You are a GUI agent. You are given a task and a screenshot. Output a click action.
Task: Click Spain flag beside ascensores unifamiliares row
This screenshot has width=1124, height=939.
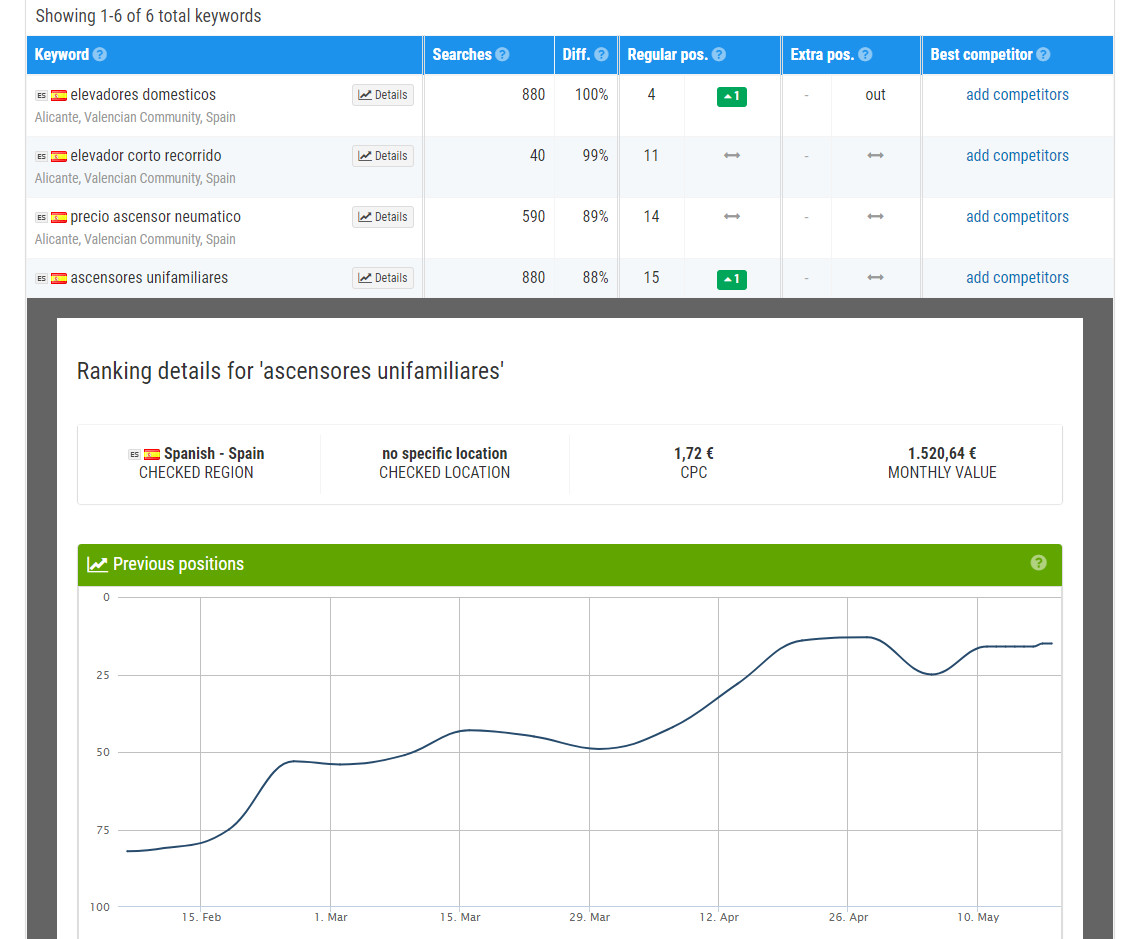[59, 278]
